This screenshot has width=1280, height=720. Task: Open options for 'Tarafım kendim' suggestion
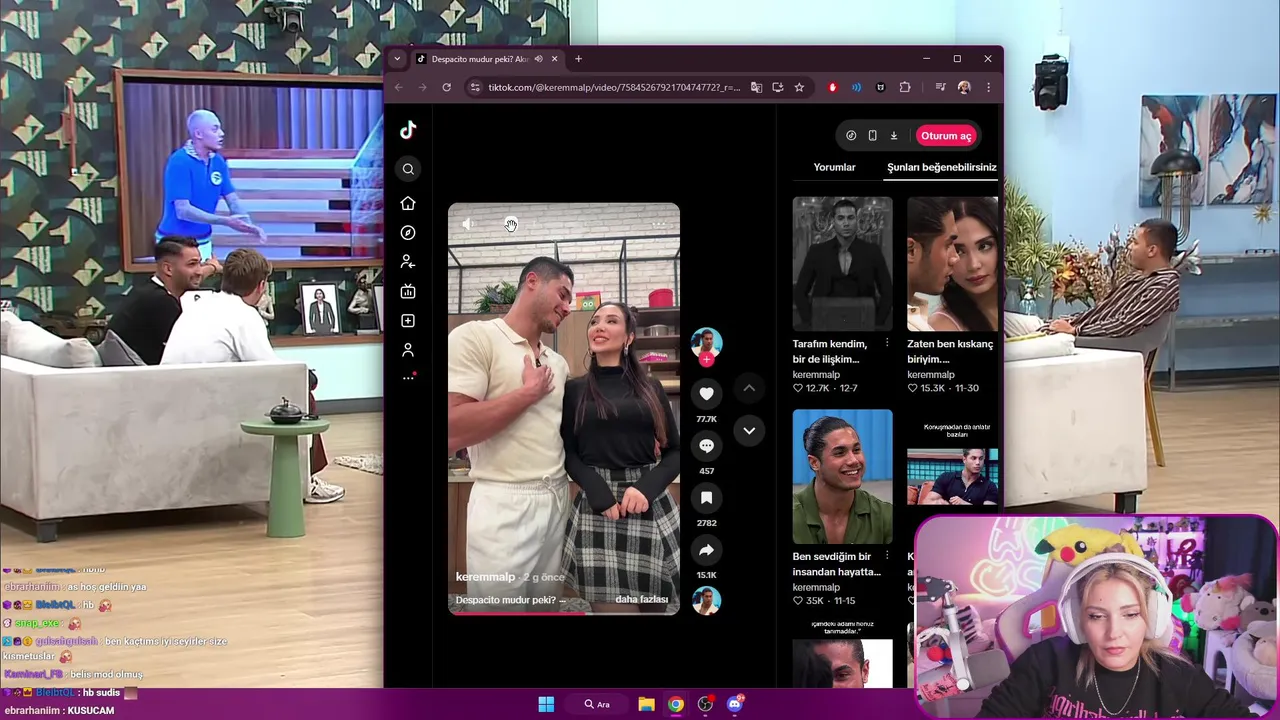click(887, 343)
